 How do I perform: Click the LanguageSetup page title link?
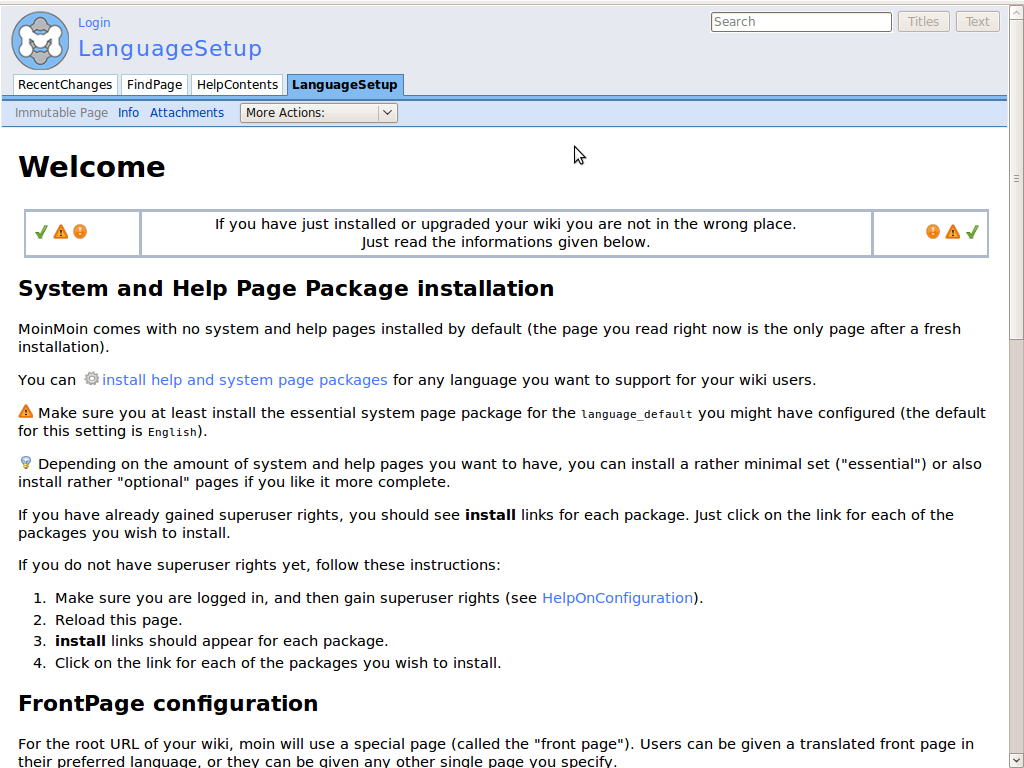(170, 48)
